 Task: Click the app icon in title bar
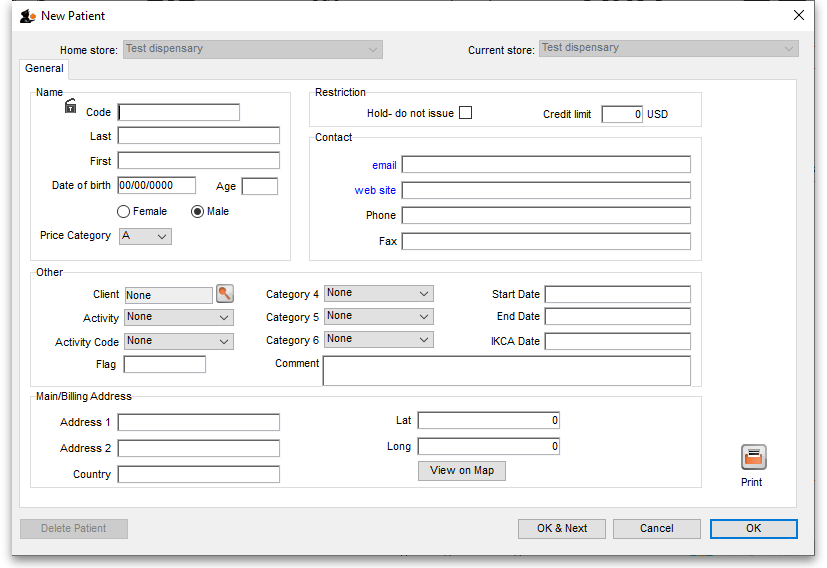[28, 16]
